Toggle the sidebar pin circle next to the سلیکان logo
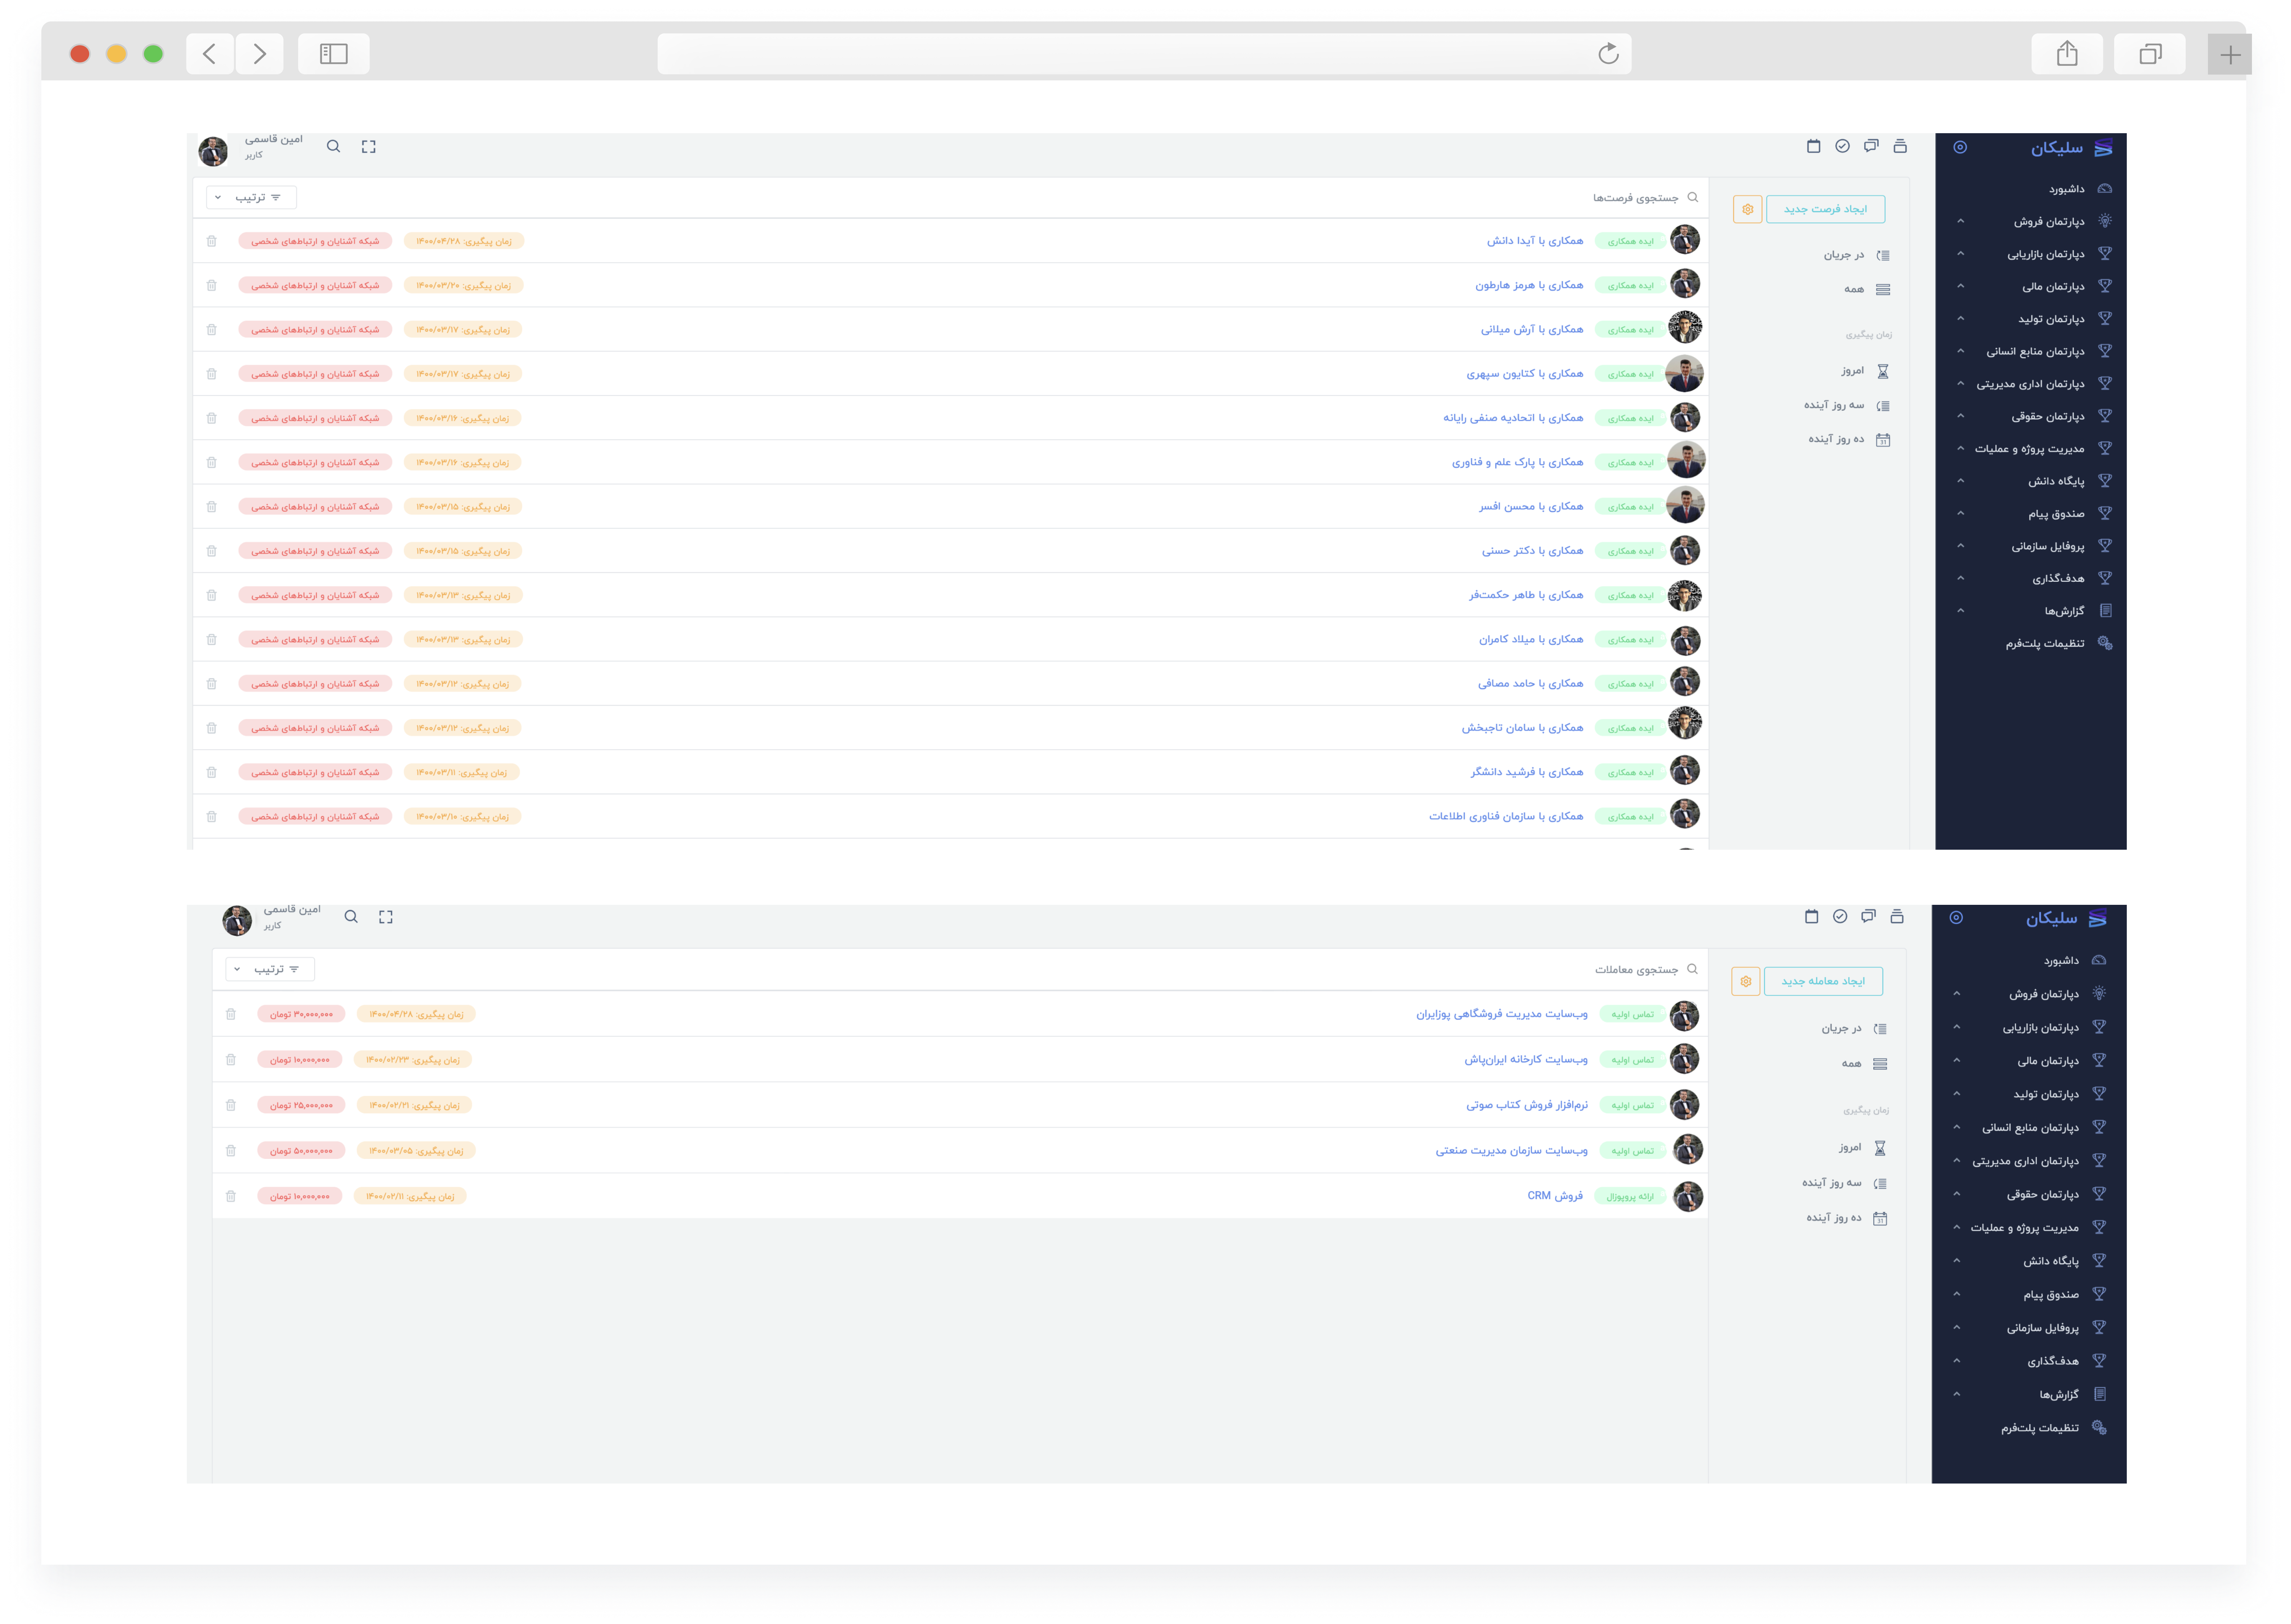Viewport: 2291px width, 1624px height. (1960, 147)
